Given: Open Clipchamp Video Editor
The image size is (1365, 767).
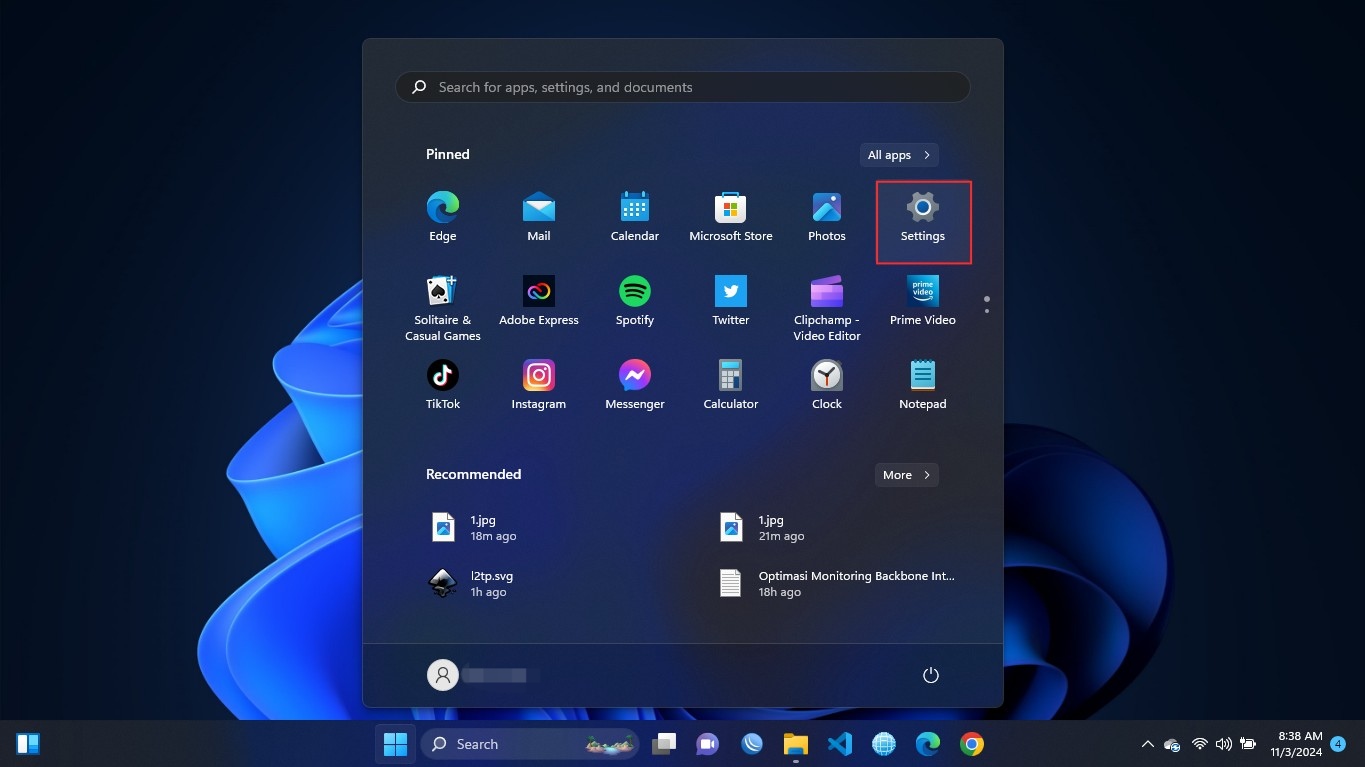Looking at the screenshot, I should pos(826,307).
